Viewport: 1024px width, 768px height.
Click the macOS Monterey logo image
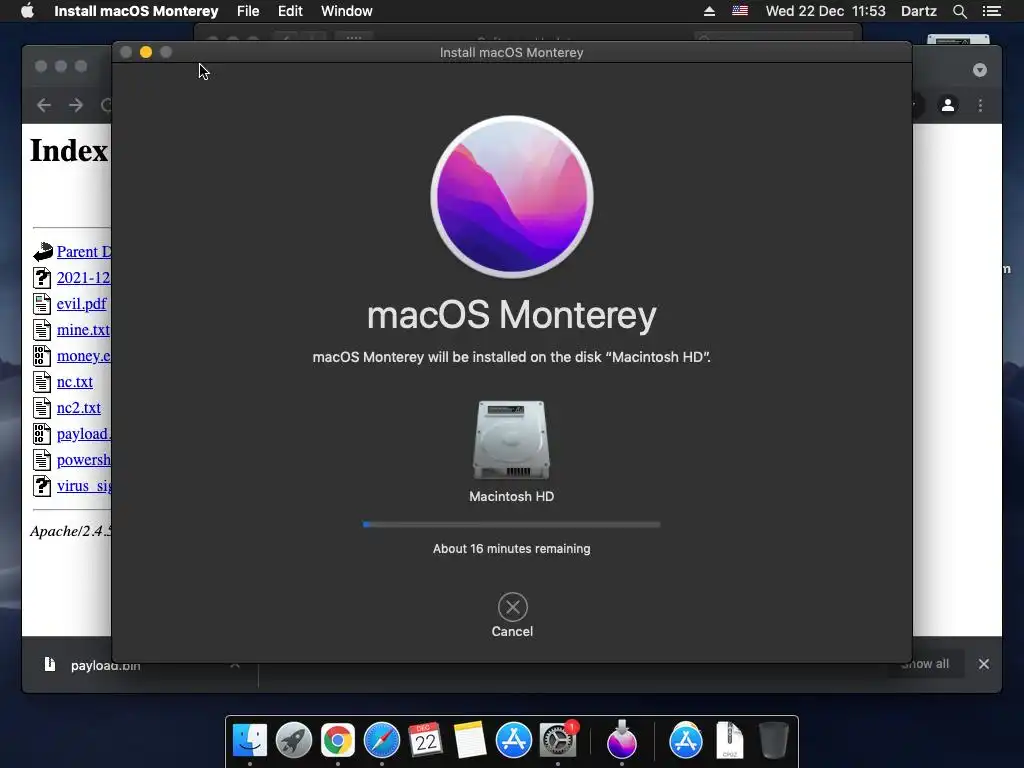click(512, 197)
